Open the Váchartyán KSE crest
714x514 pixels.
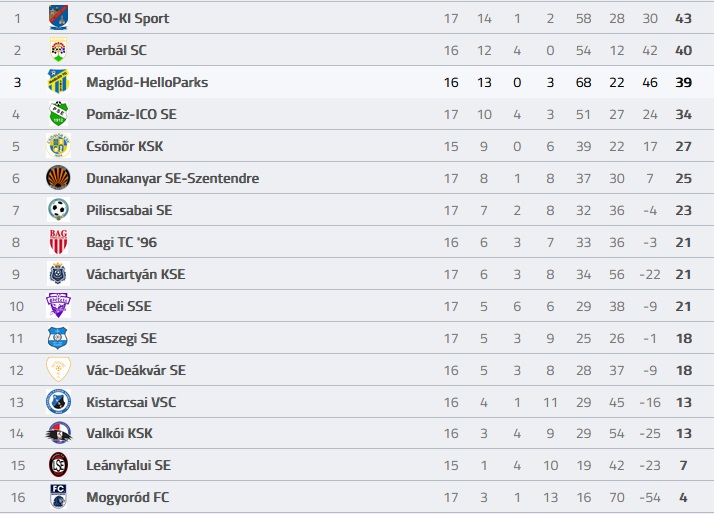58,274
